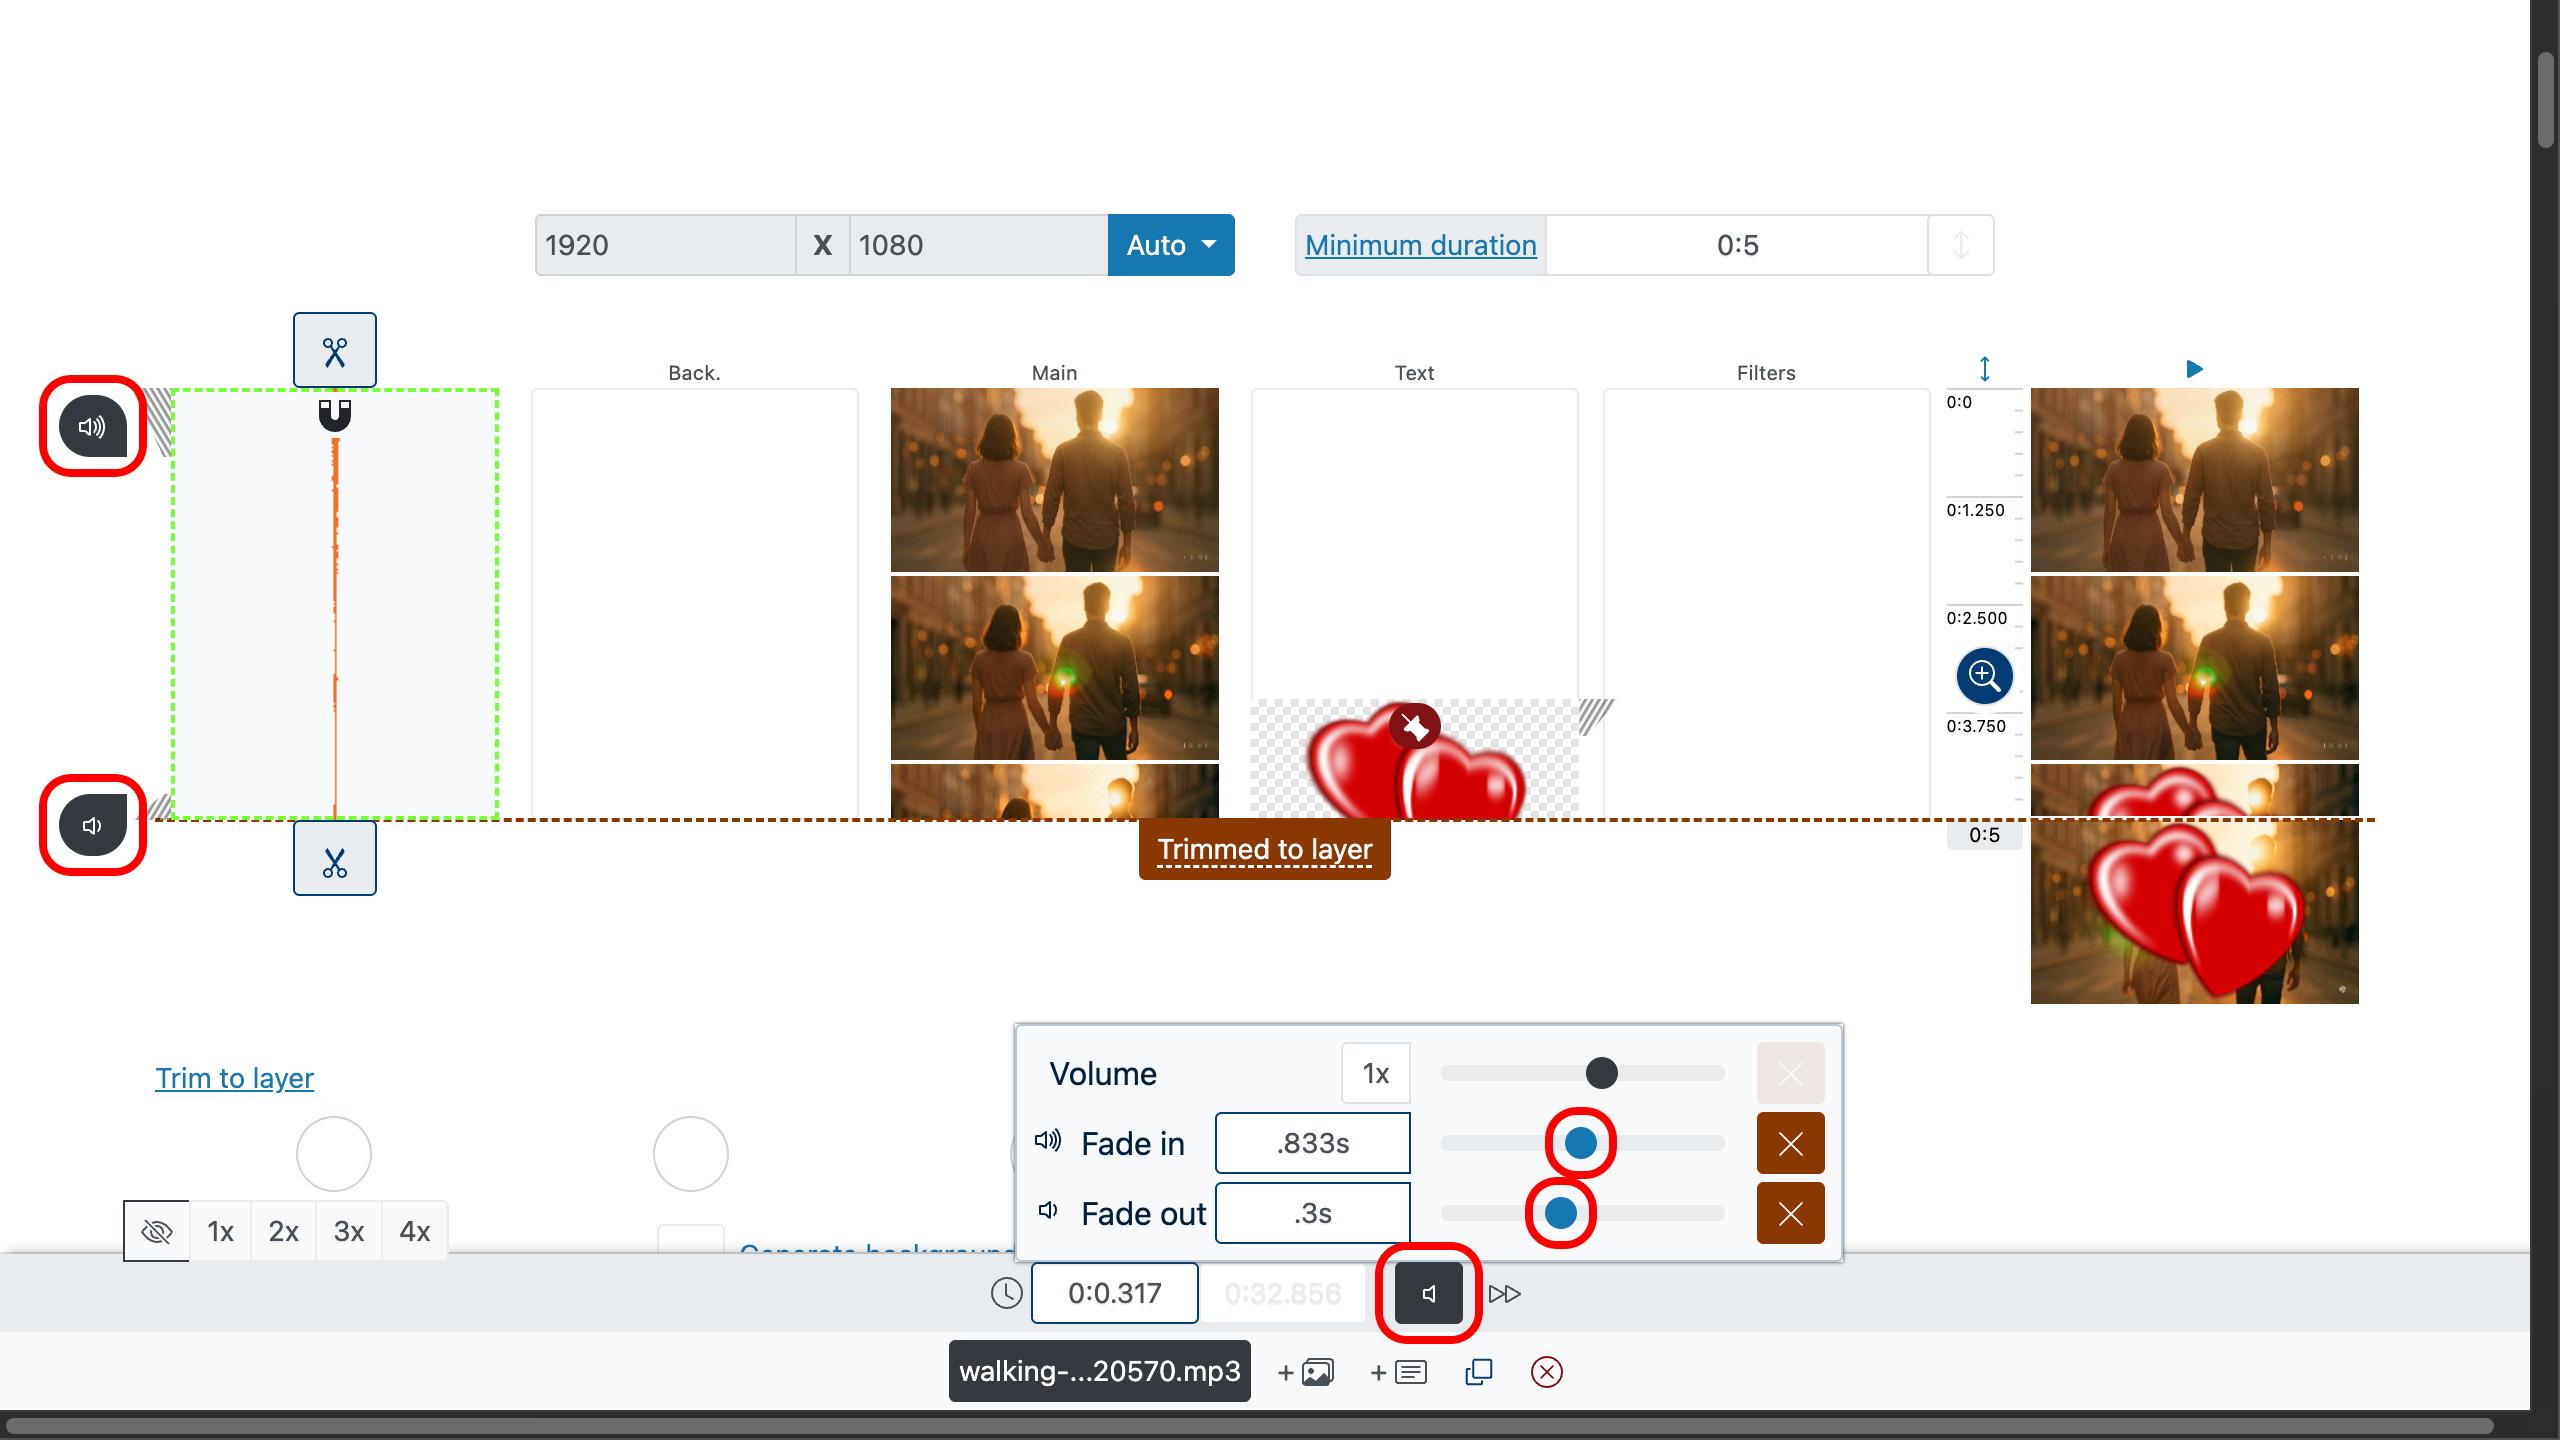2560x1440 pixels.
Task: Duplicate the audio track with the copy icon
Action: 1478,1371
